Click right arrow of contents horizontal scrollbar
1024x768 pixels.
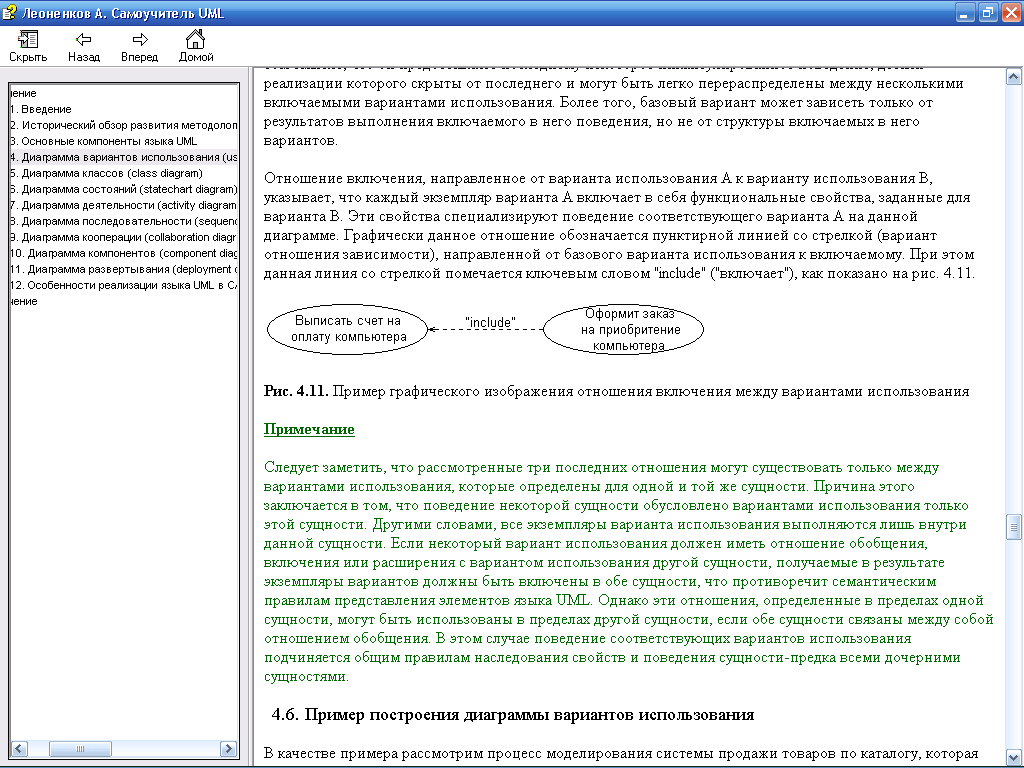(229, 748)
